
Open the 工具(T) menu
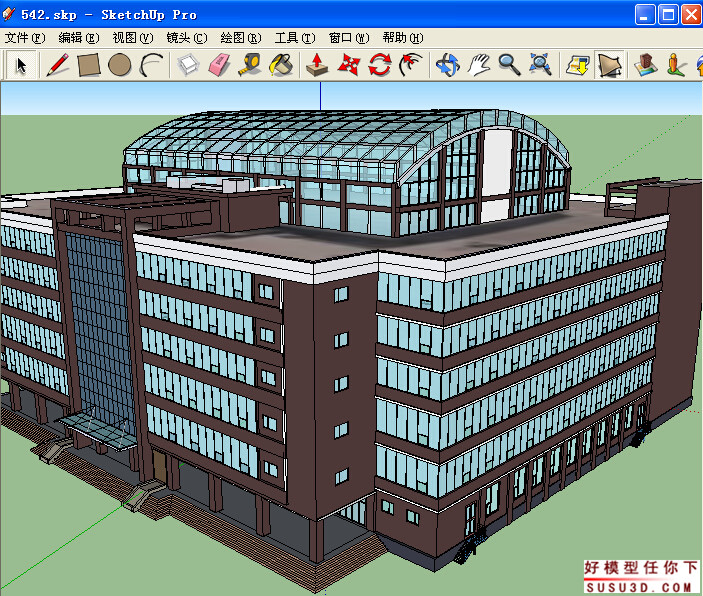pos(295,38)
